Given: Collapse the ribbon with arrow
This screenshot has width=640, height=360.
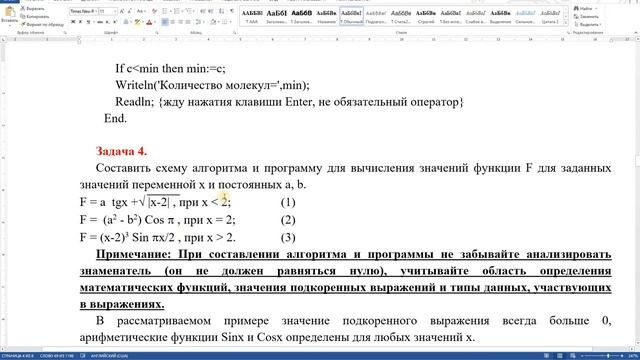Looking at the screenshot, I should pos(636,33).
